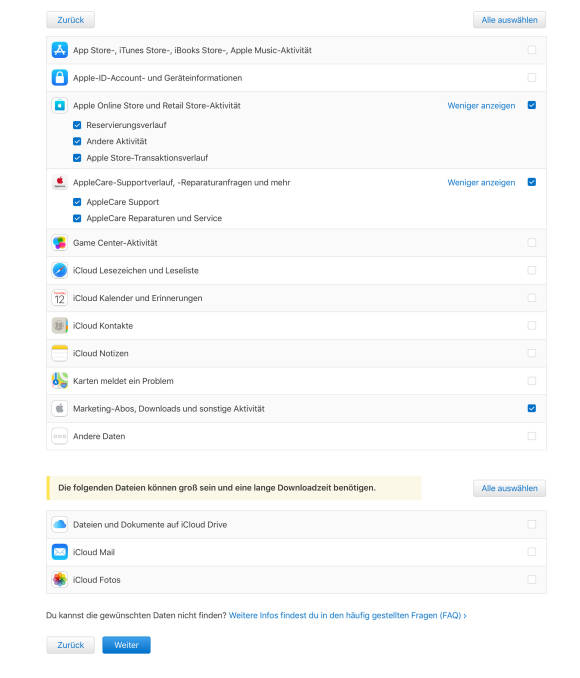
Task: Click the iCloud Drive cloud icon
Action: click(x=60, y=524)
